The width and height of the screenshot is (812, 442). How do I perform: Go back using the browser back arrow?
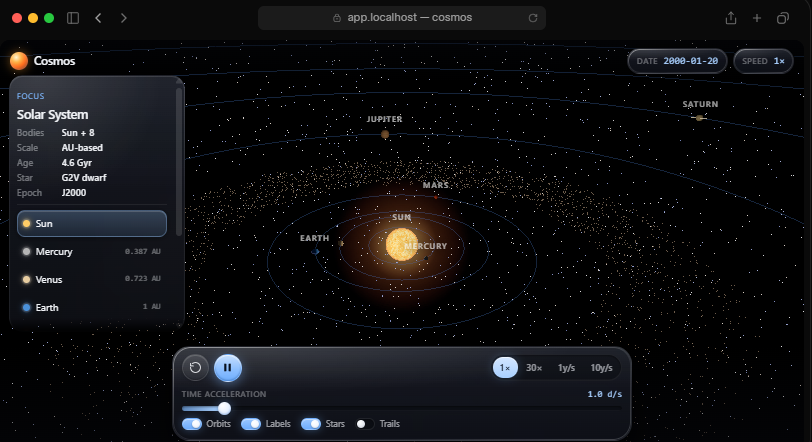[x=98, y=18]
